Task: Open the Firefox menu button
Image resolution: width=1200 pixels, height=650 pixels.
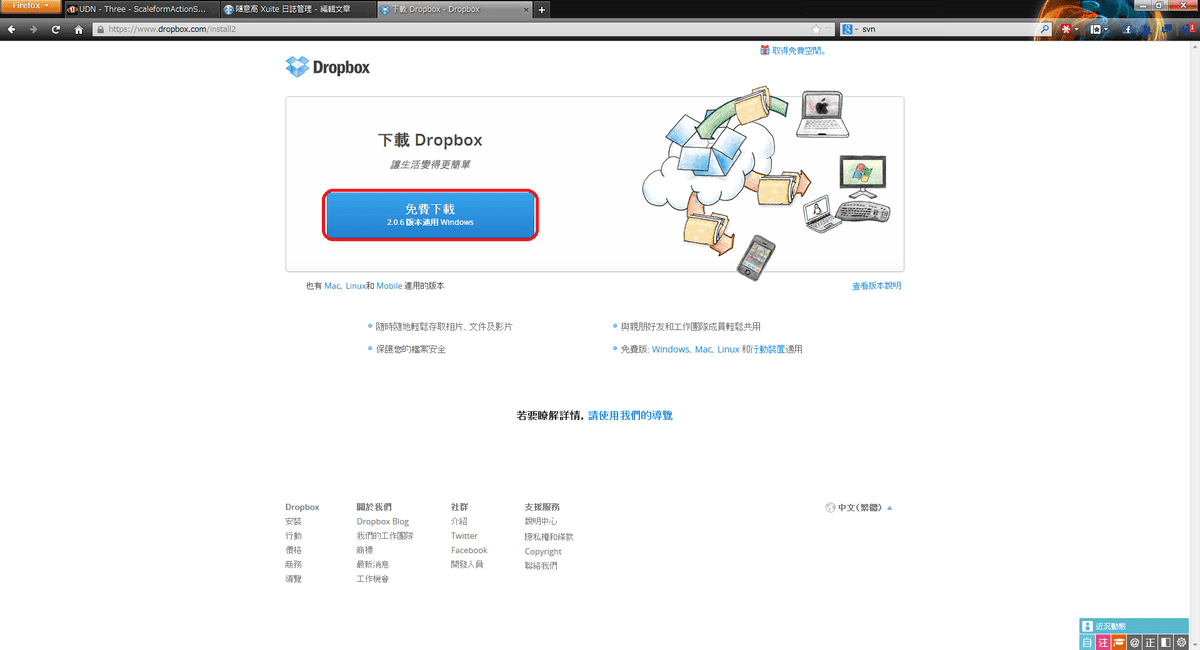Action: (30, 7)
